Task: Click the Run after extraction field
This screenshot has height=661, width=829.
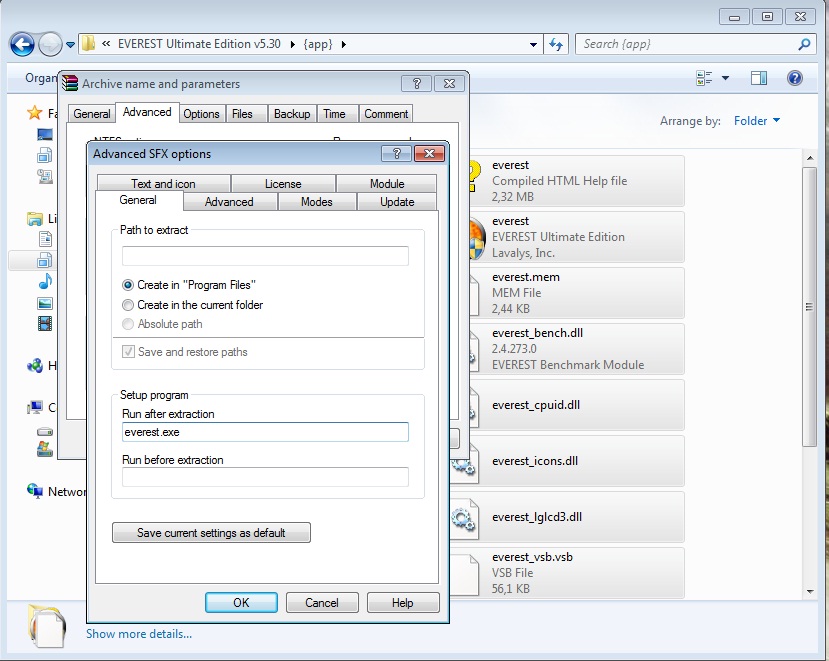Action: coord(265,432)
